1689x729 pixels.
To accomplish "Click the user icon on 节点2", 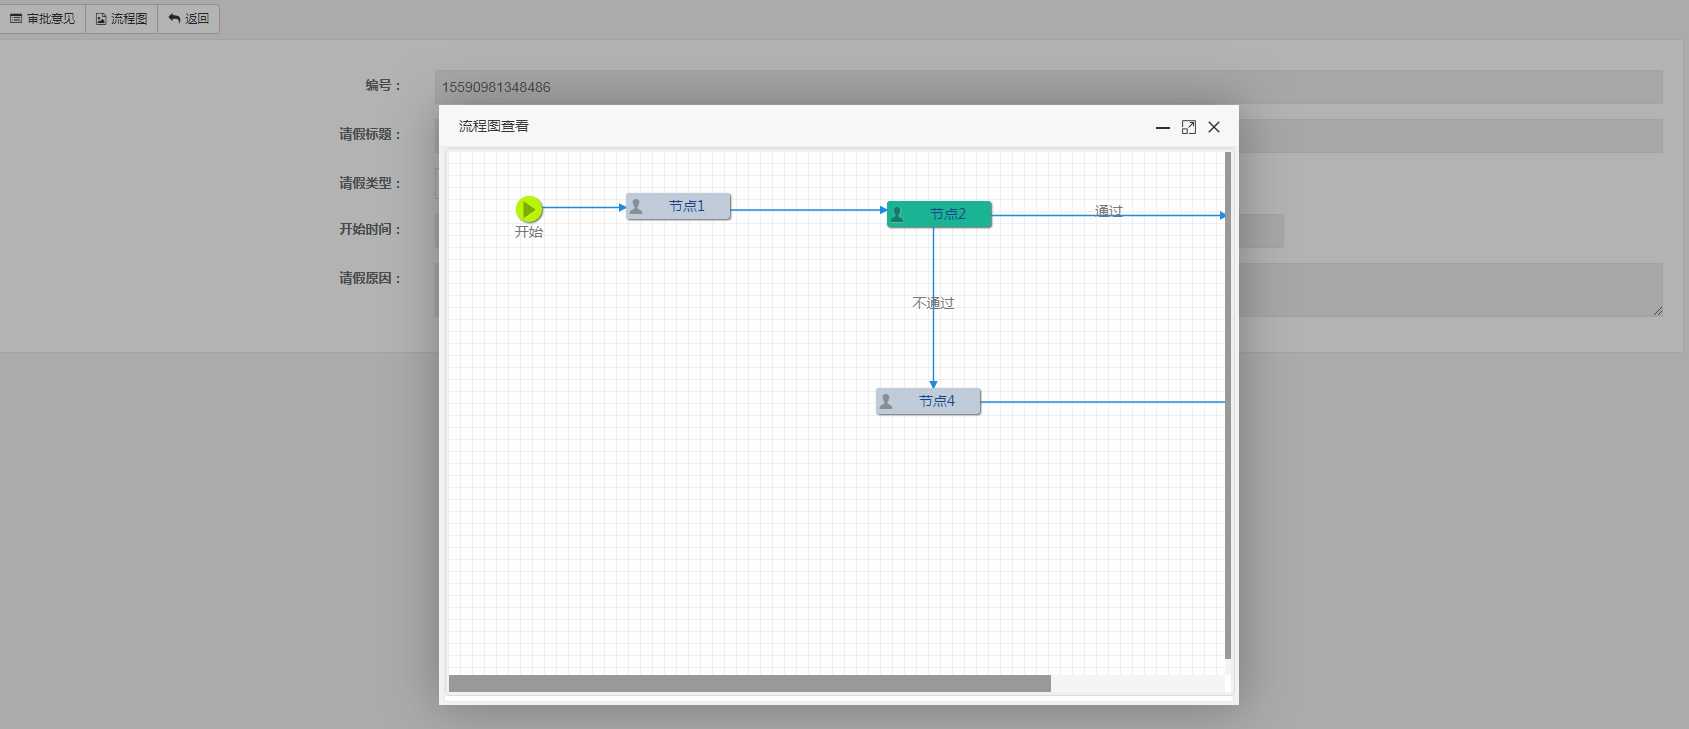I will click(x=897, y=214).
